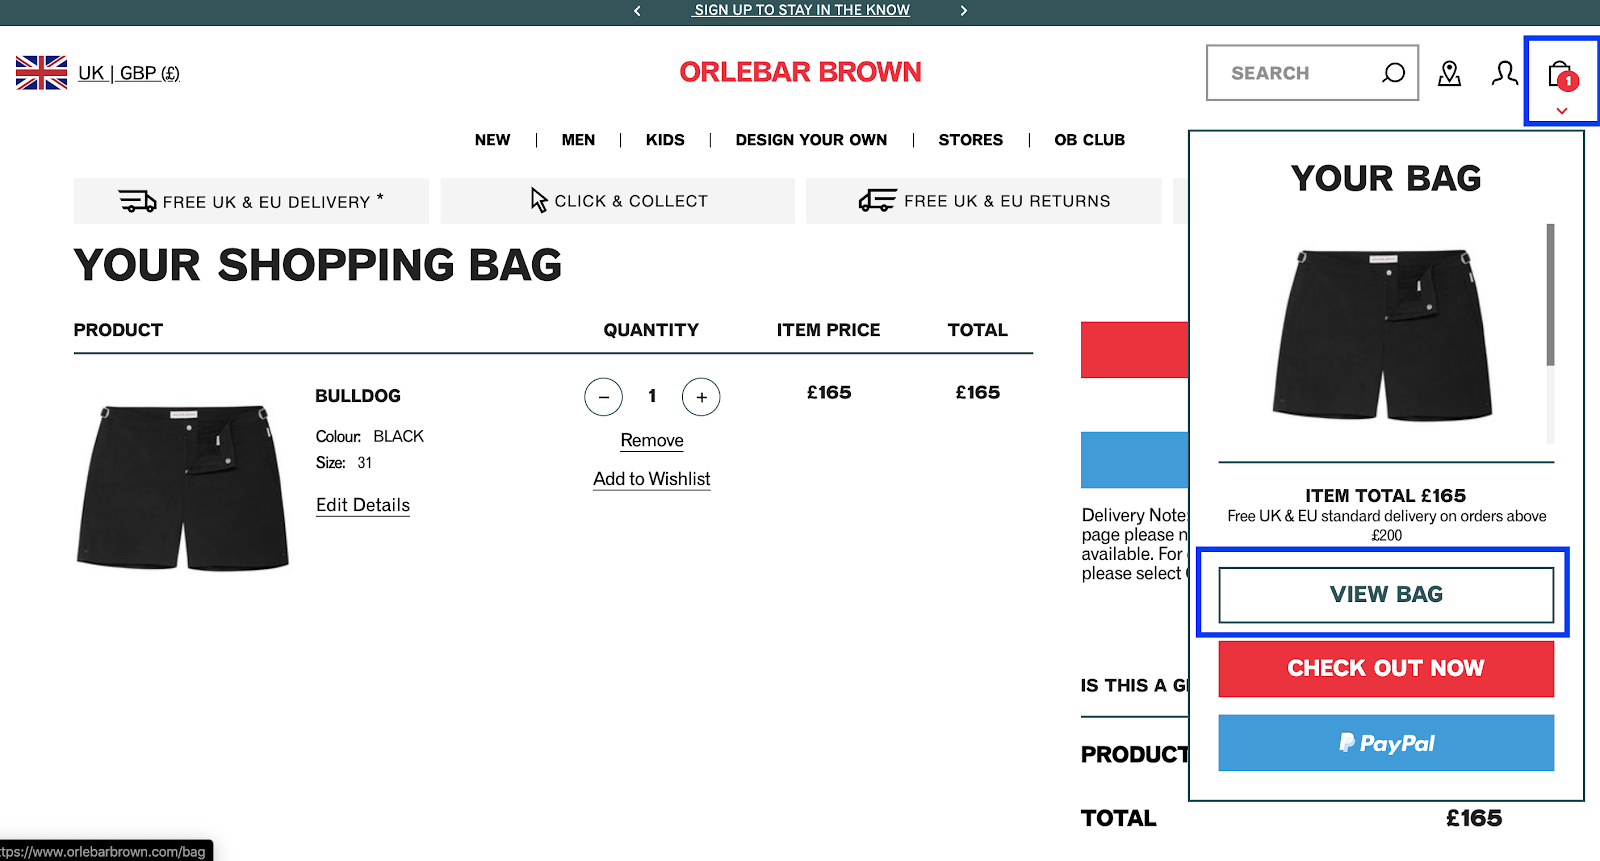Go to Orlebar Brown homepage logo
Screen dimensions: 1600x861
(x=800, y=72)
